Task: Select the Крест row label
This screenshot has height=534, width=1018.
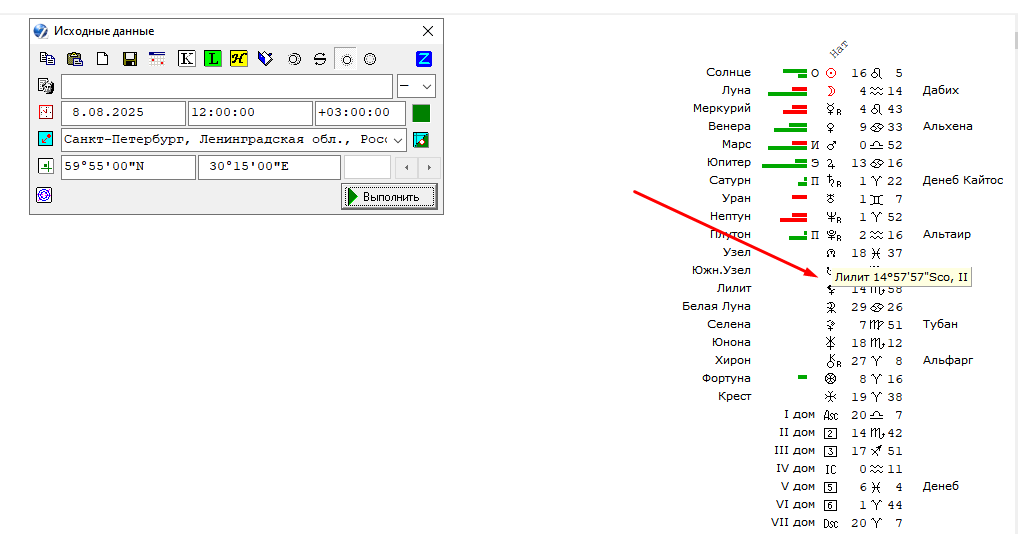Action: (x=735, y=396)
